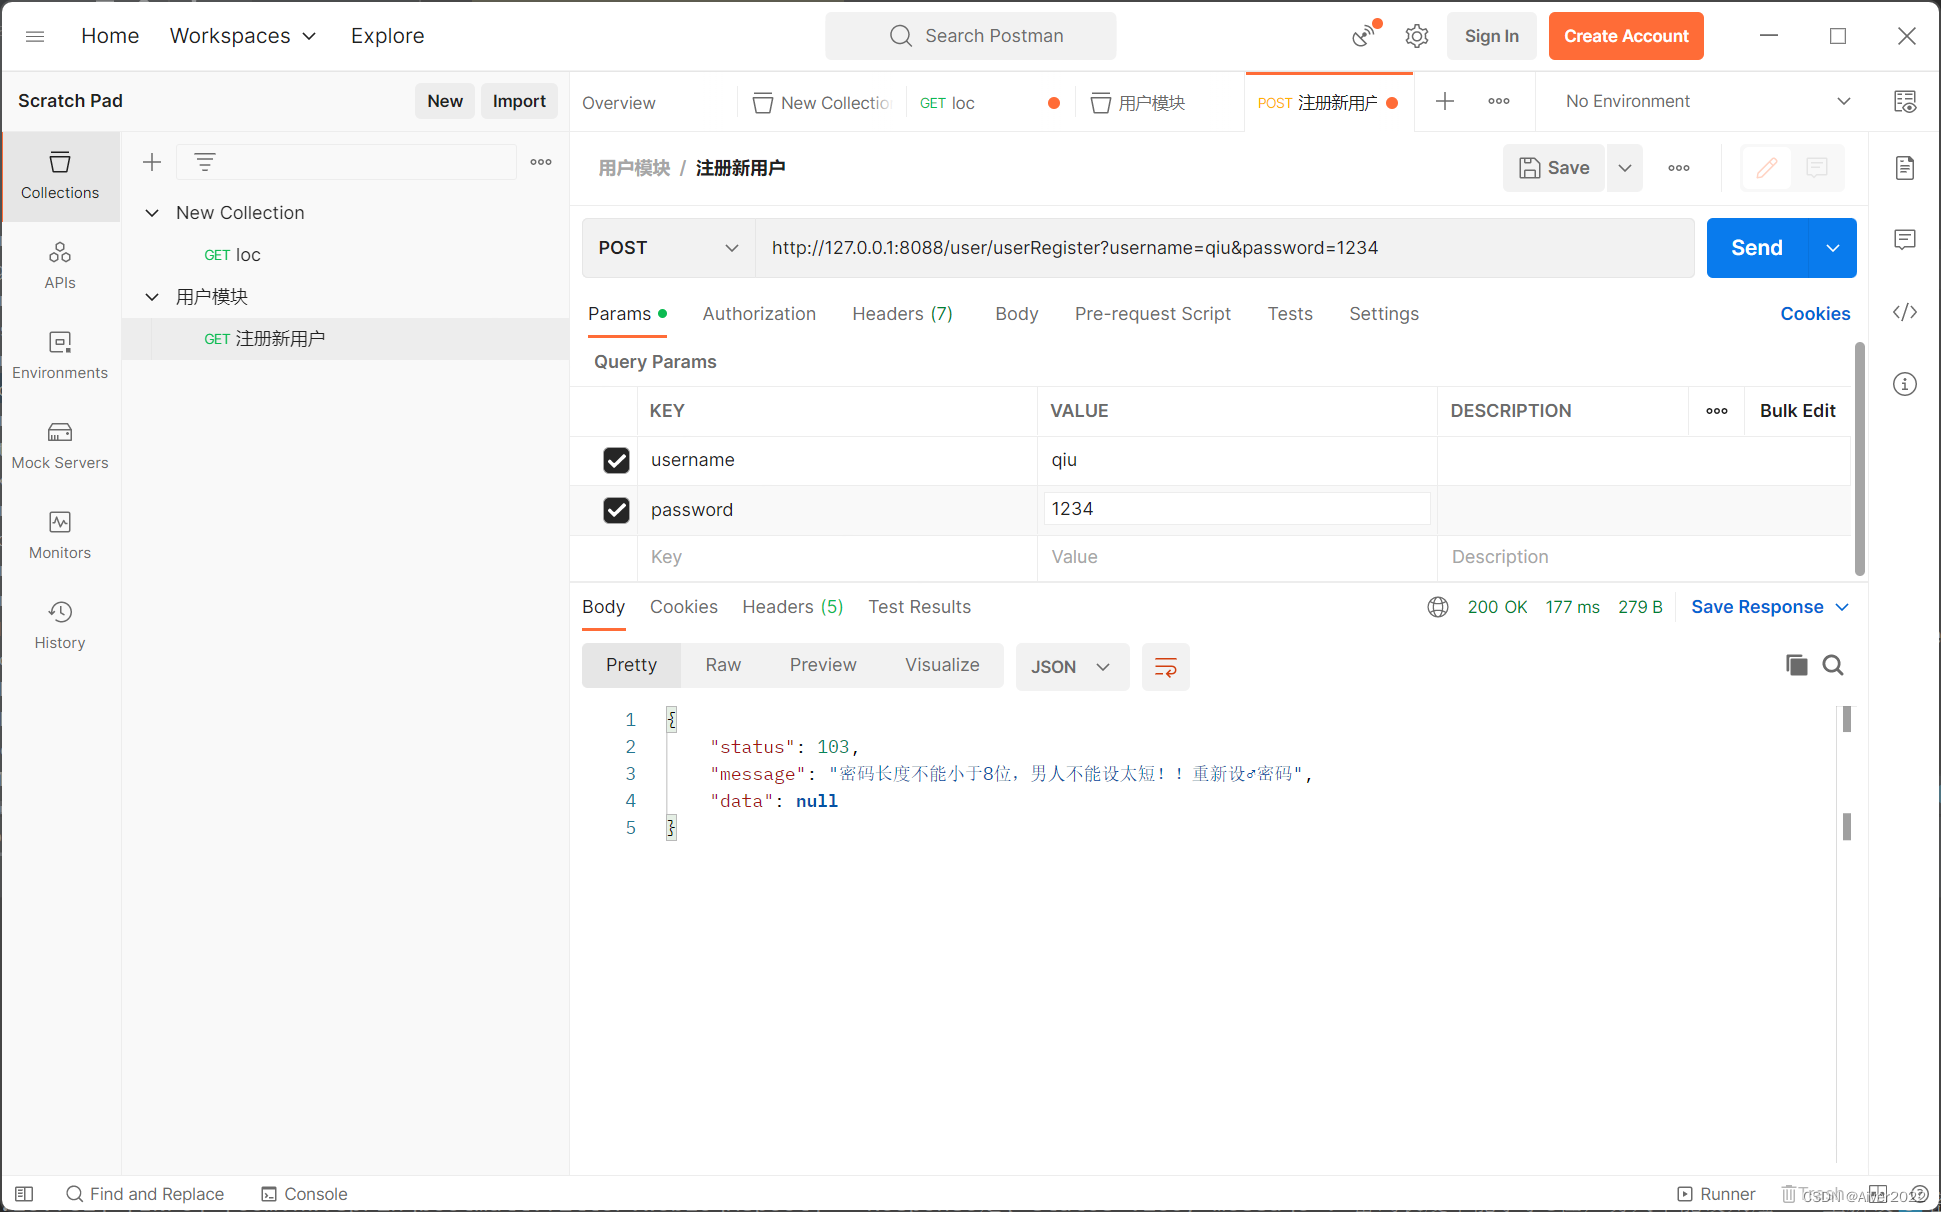
Task: Uncheck the username parameter checkbox
Action: click(616, 460)
